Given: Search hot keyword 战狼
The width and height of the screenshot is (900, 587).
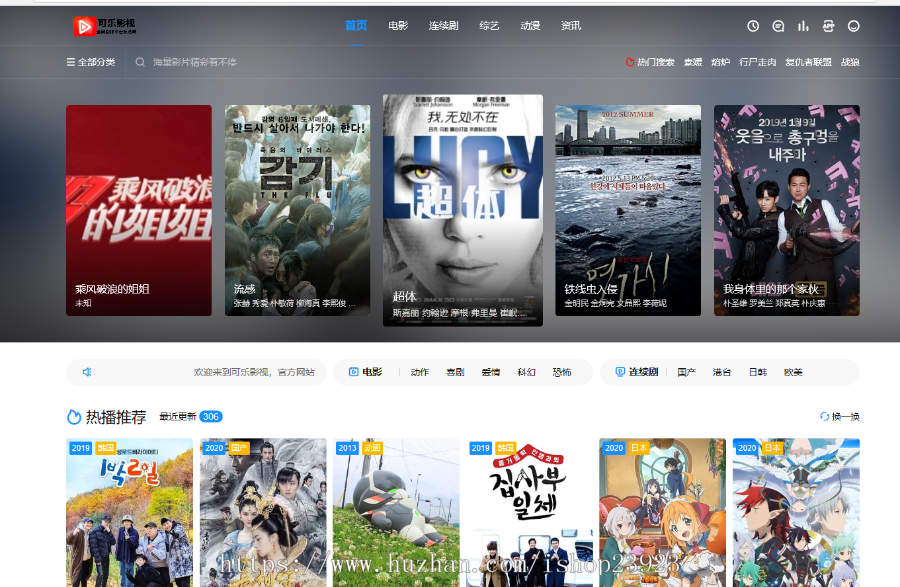Looking at the screenshot, I should click(850, 62).
